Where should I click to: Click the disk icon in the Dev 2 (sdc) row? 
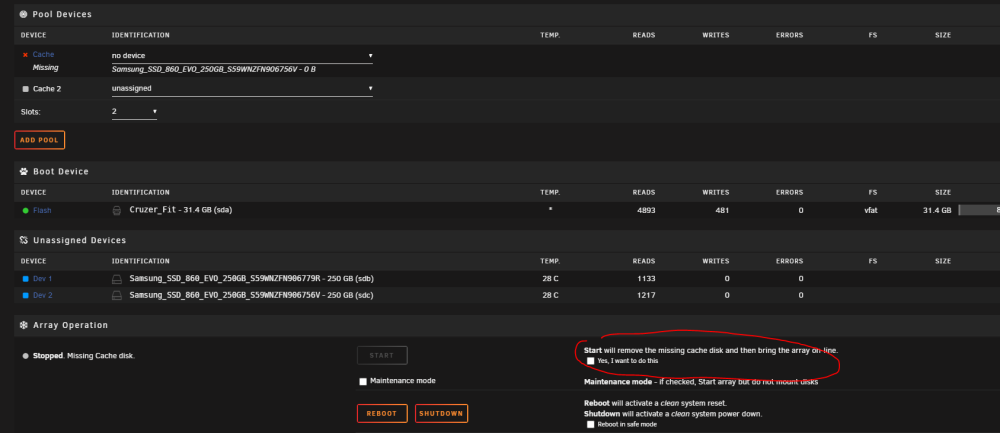[x=117, y=295]
